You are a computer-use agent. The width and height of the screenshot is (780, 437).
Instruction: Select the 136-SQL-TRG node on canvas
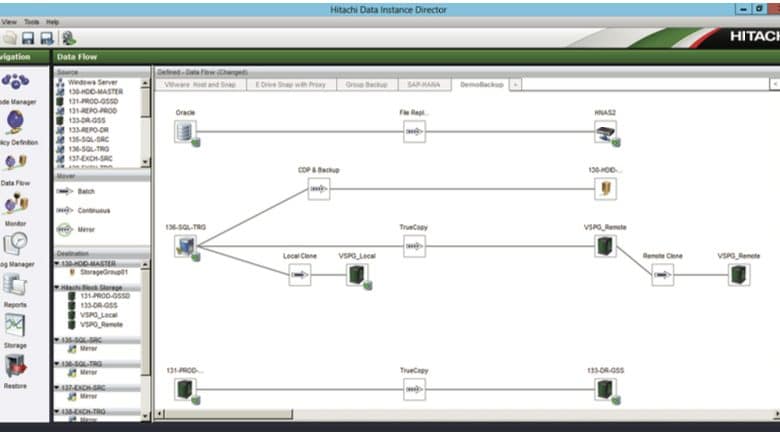(x=186, y=246)
